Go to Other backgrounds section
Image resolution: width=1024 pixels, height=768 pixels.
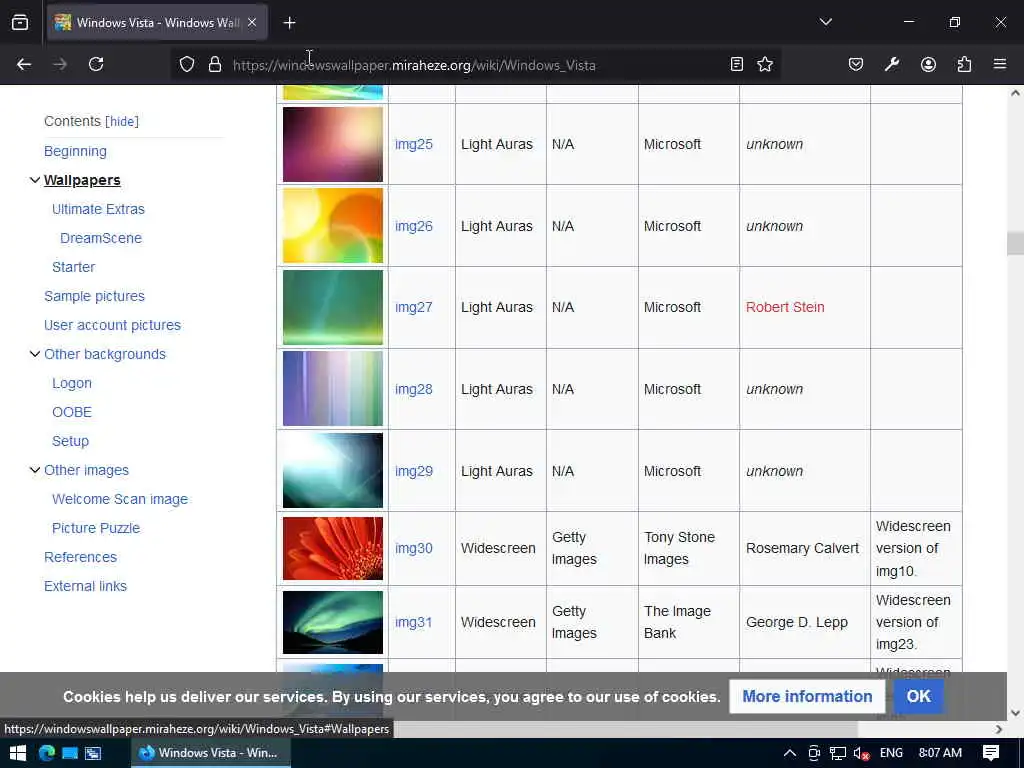tap(104, 354)
